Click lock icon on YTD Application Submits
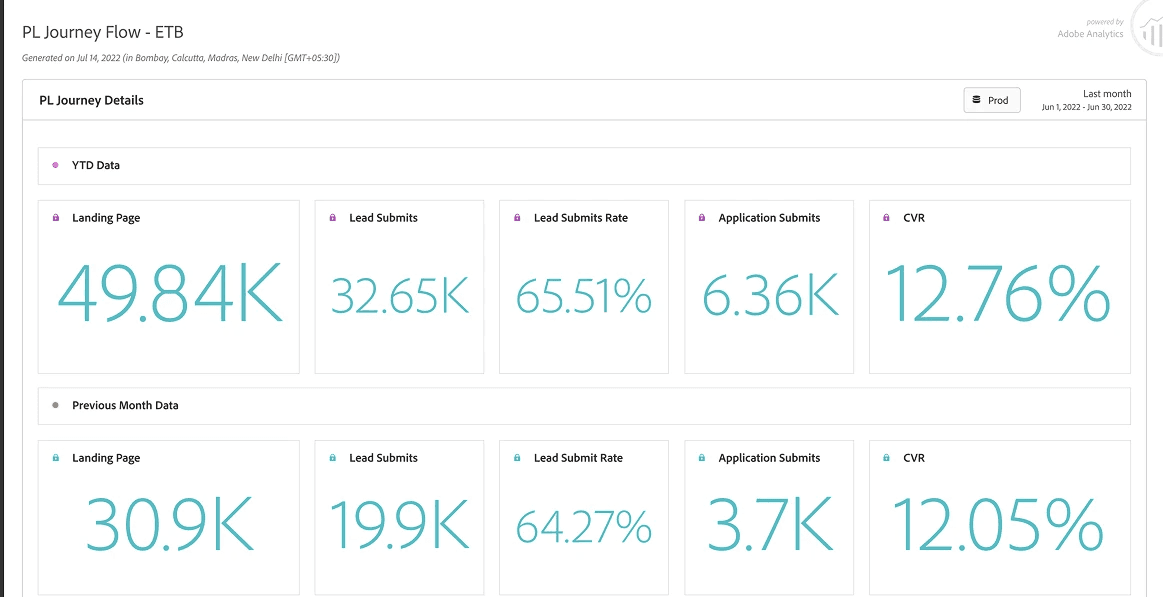Screen dimensions: 1163x597 pyautogui.click(x=702, y=218)
